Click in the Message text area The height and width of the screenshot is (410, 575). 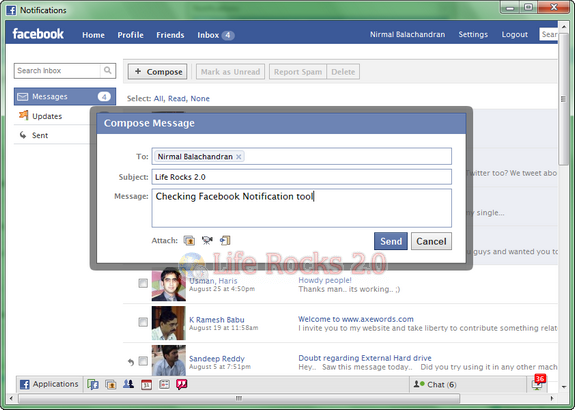pyautogui.click(x=301, y=208)
